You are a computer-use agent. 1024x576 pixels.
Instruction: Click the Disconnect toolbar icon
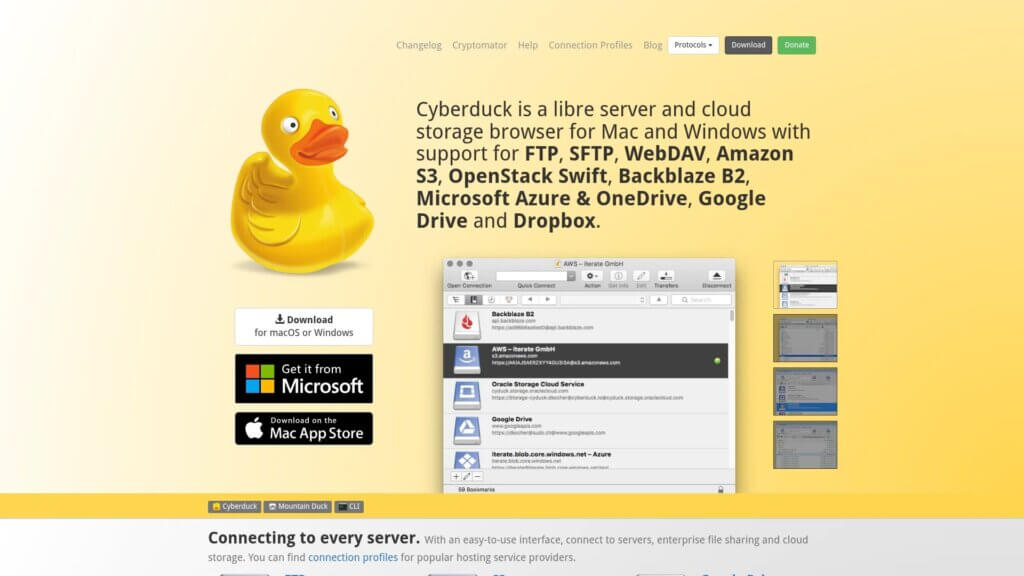click(x=716, y=273)
